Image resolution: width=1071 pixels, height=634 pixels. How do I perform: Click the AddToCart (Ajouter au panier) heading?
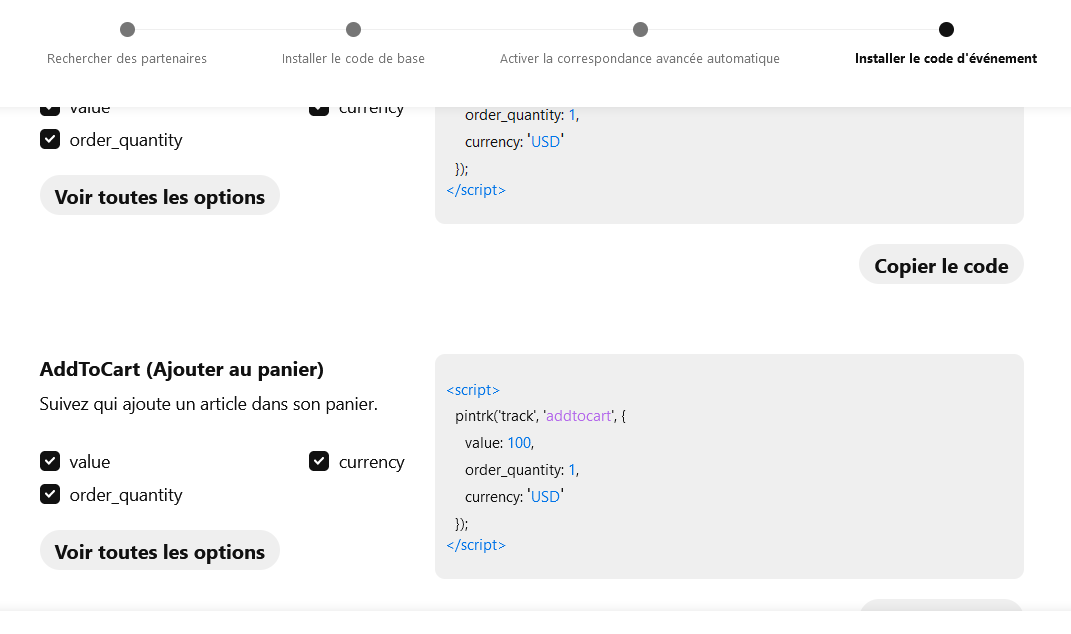pyautogui.click(x=182, y=369)
